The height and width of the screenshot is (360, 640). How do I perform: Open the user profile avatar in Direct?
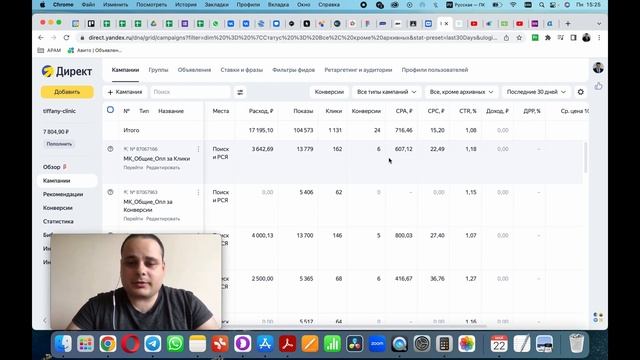598,68
